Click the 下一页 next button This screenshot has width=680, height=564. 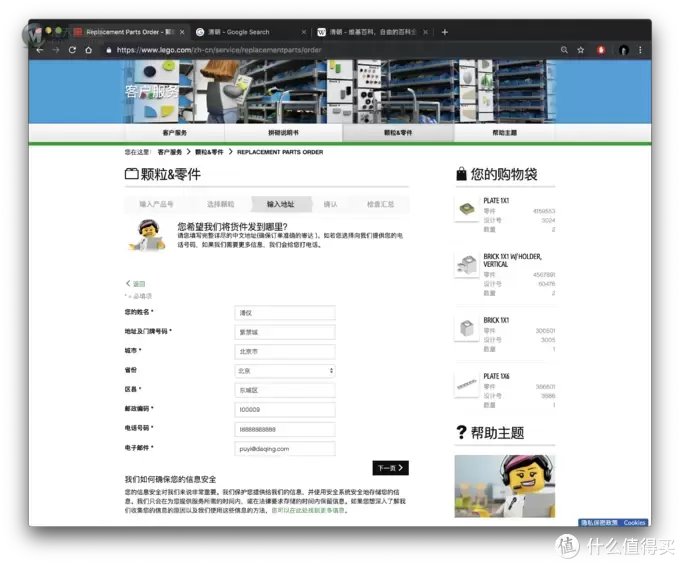[x=390, y=468]
